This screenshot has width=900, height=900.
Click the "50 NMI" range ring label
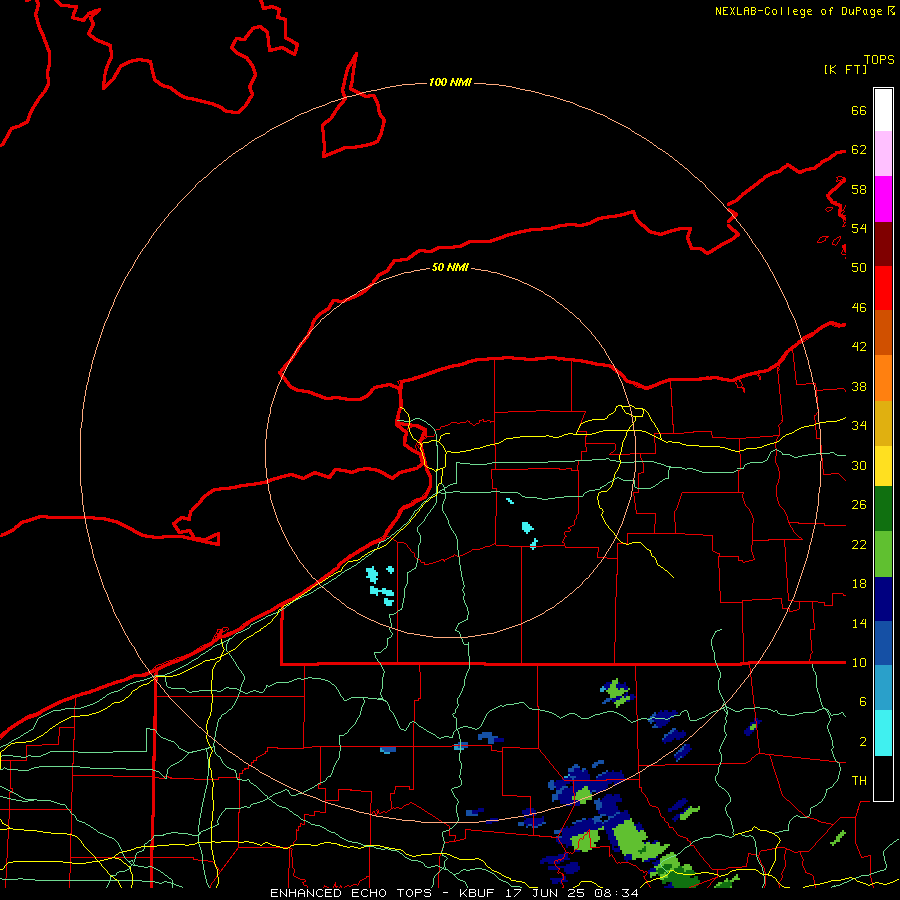450,267
